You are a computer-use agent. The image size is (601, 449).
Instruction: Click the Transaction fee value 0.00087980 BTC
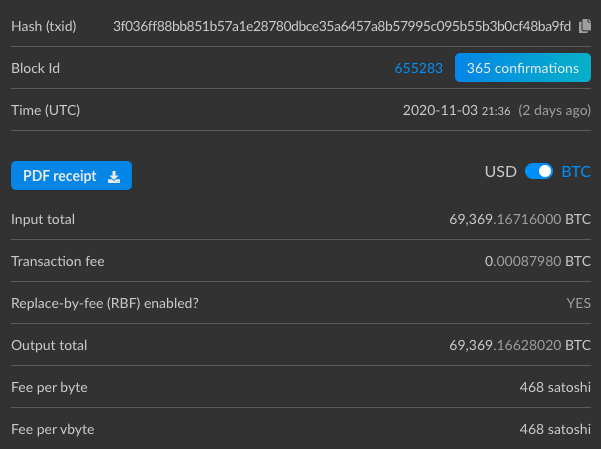(x=537, y=261)
